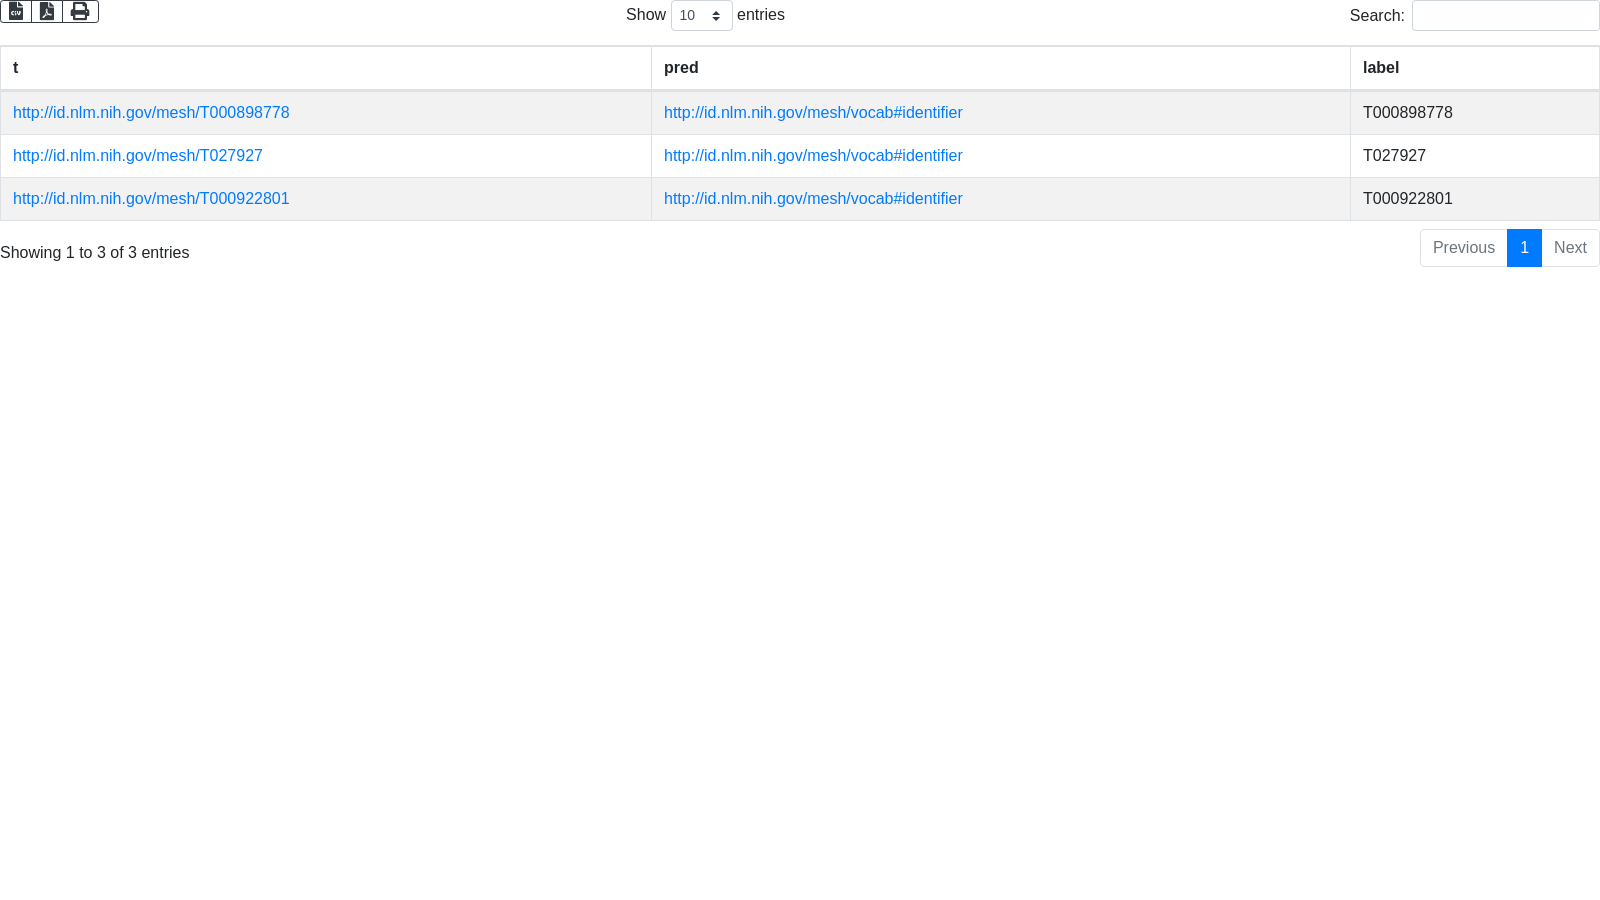1600x900 pixels.
Task: Go to Next page of results
Action: tap(1570, 248)
